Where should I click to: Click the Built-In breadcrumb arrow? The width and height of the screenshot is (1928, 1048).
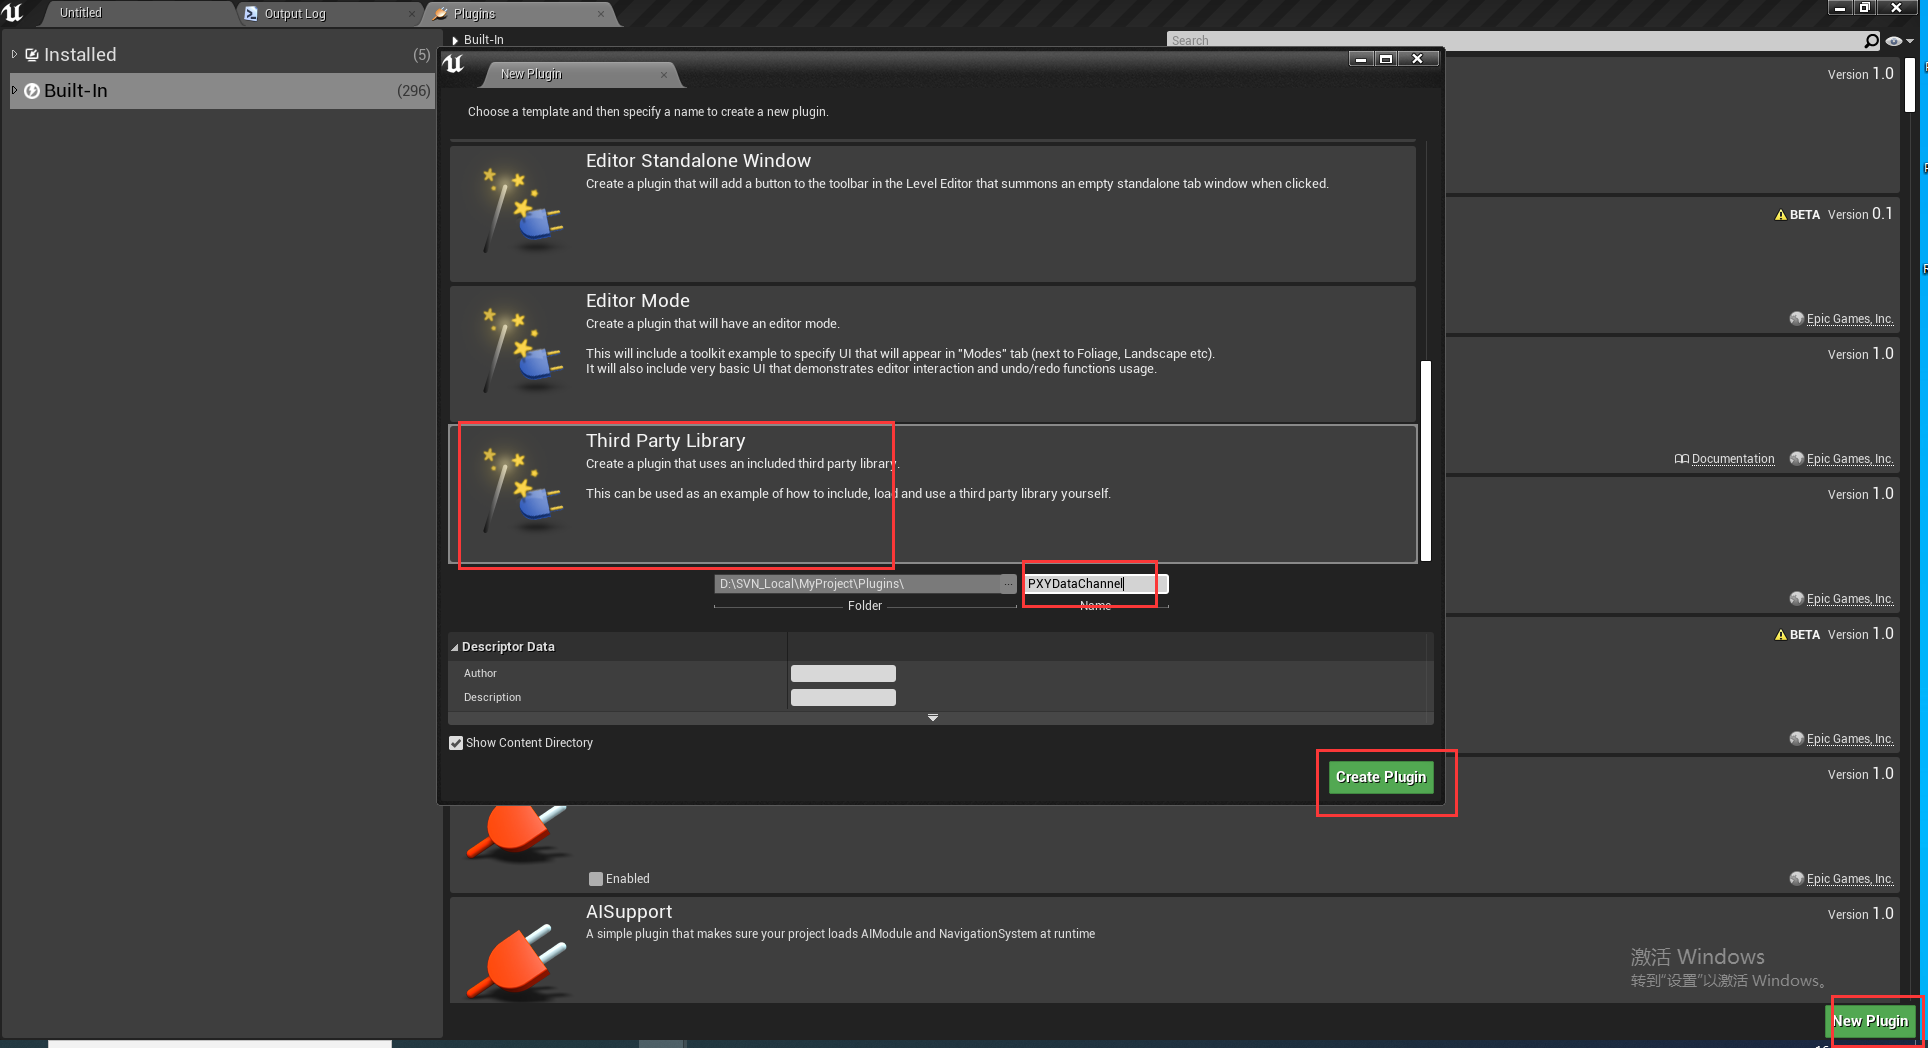455,40
